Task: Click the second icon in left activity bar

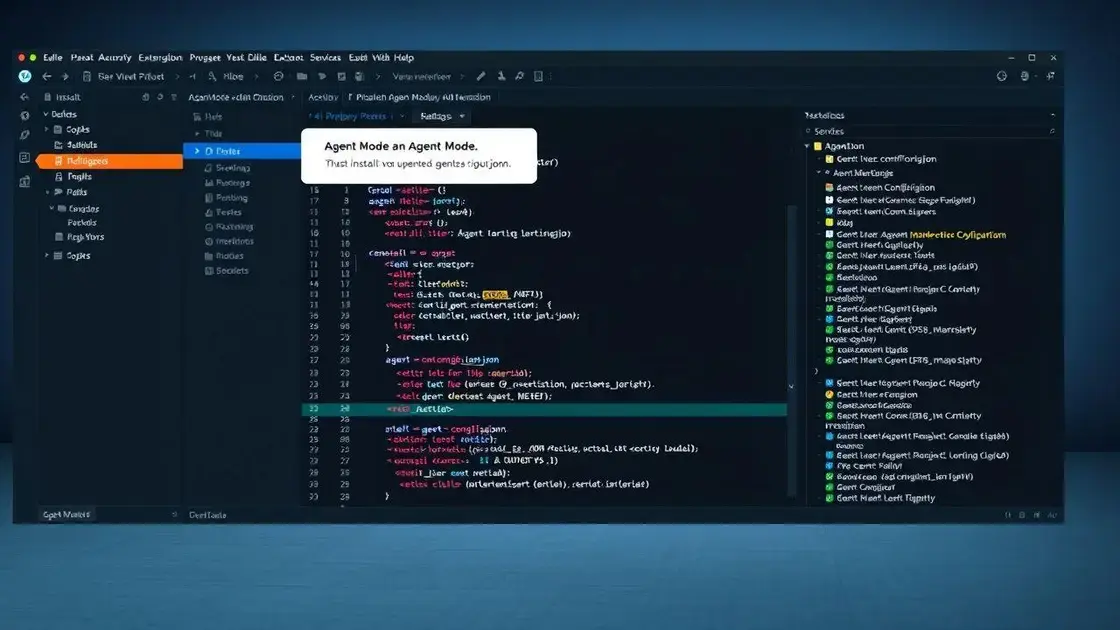Action: (x=25, y=116)
